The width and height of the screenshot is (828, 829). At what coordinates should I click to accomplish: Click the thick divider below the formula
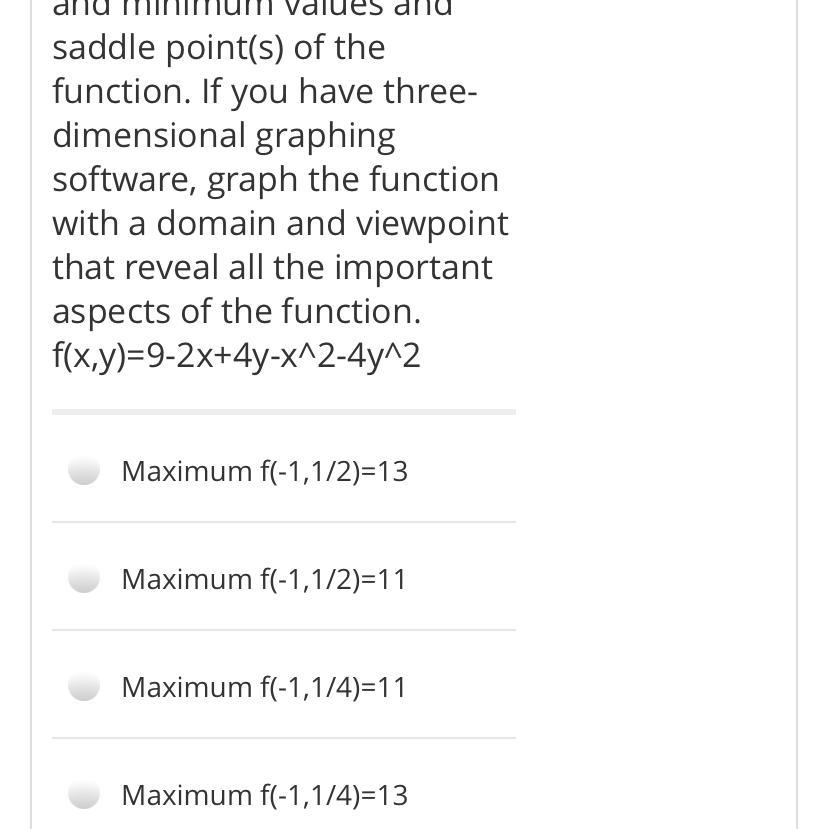click(x=283, y=411)
